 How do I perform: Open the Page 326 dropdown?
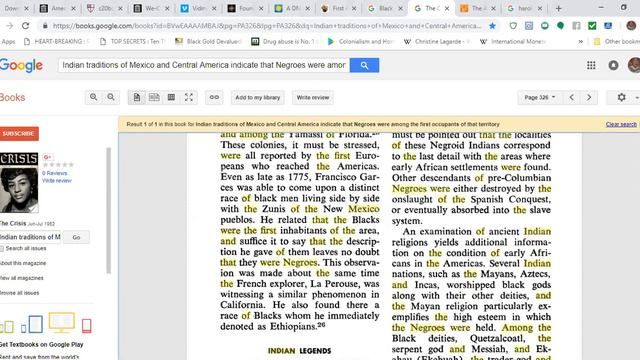(x=539, y=98)
